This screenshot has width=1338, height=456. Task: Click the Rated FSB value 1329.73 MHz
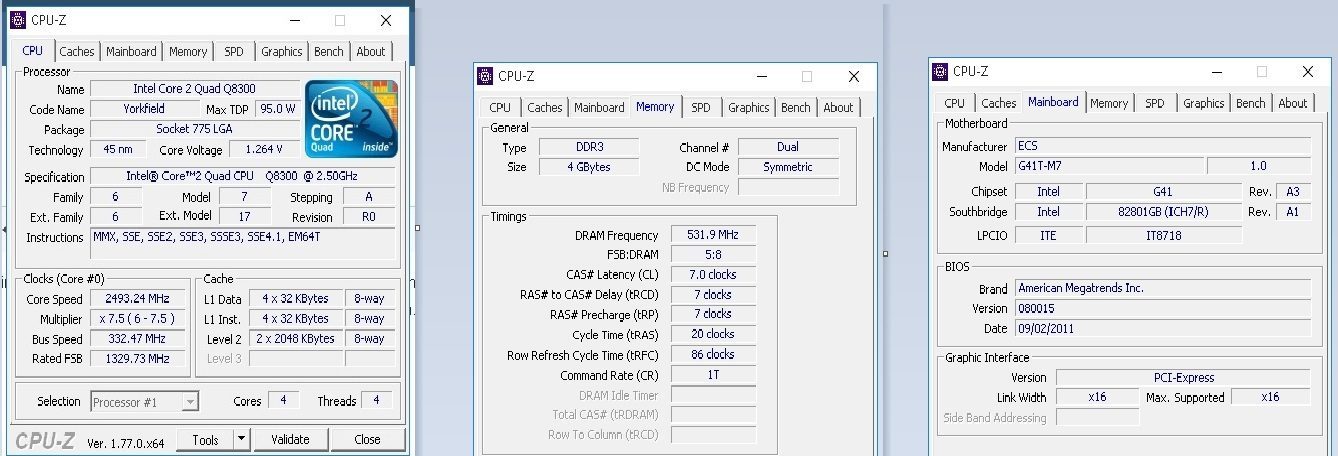[137, 358]
